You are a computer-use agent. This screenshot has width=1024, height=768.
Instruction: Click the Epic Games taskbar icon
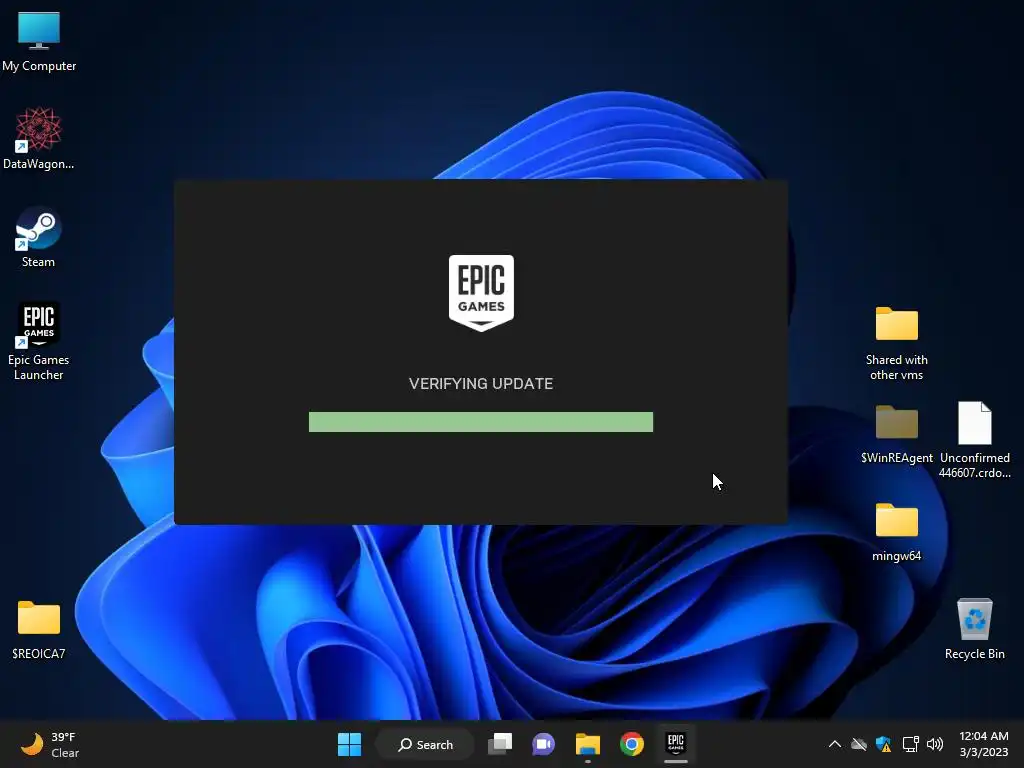tap(675, 744)
